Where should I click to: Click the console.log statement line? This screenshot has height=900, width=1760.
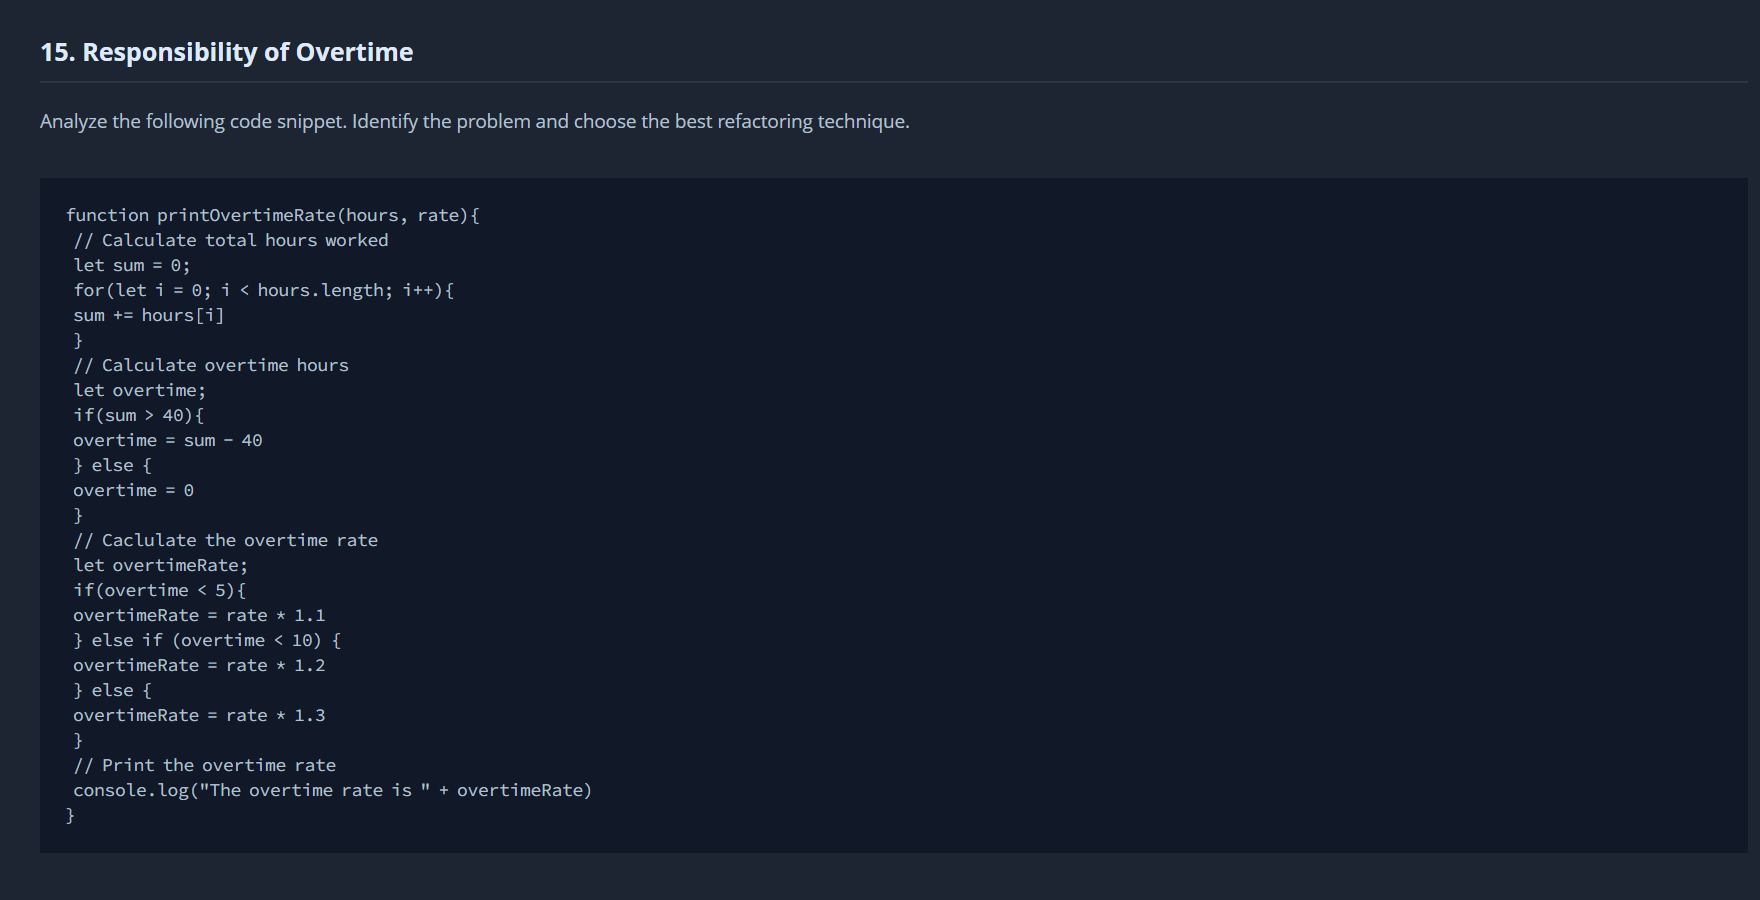point(332,790)
